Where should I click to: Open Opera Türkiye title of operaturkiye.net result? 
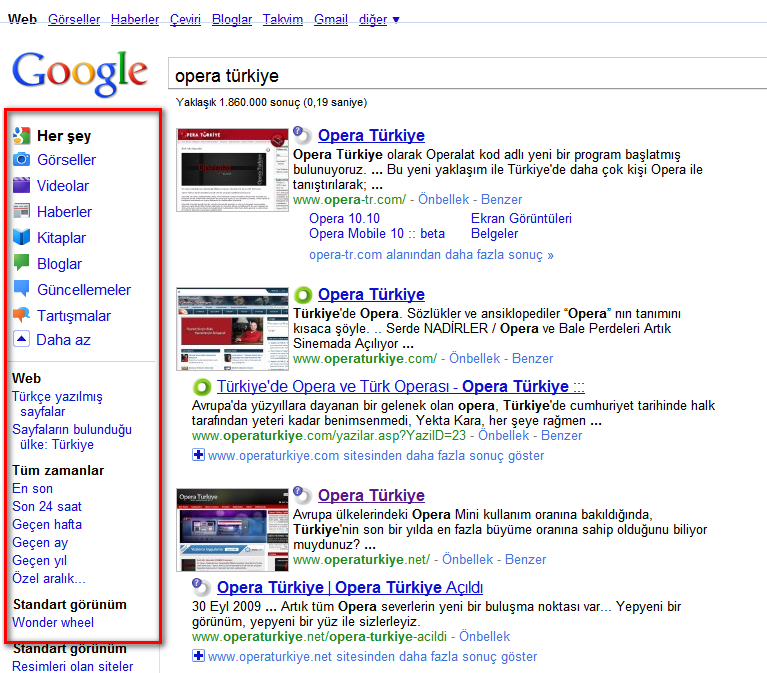[371, 495]
